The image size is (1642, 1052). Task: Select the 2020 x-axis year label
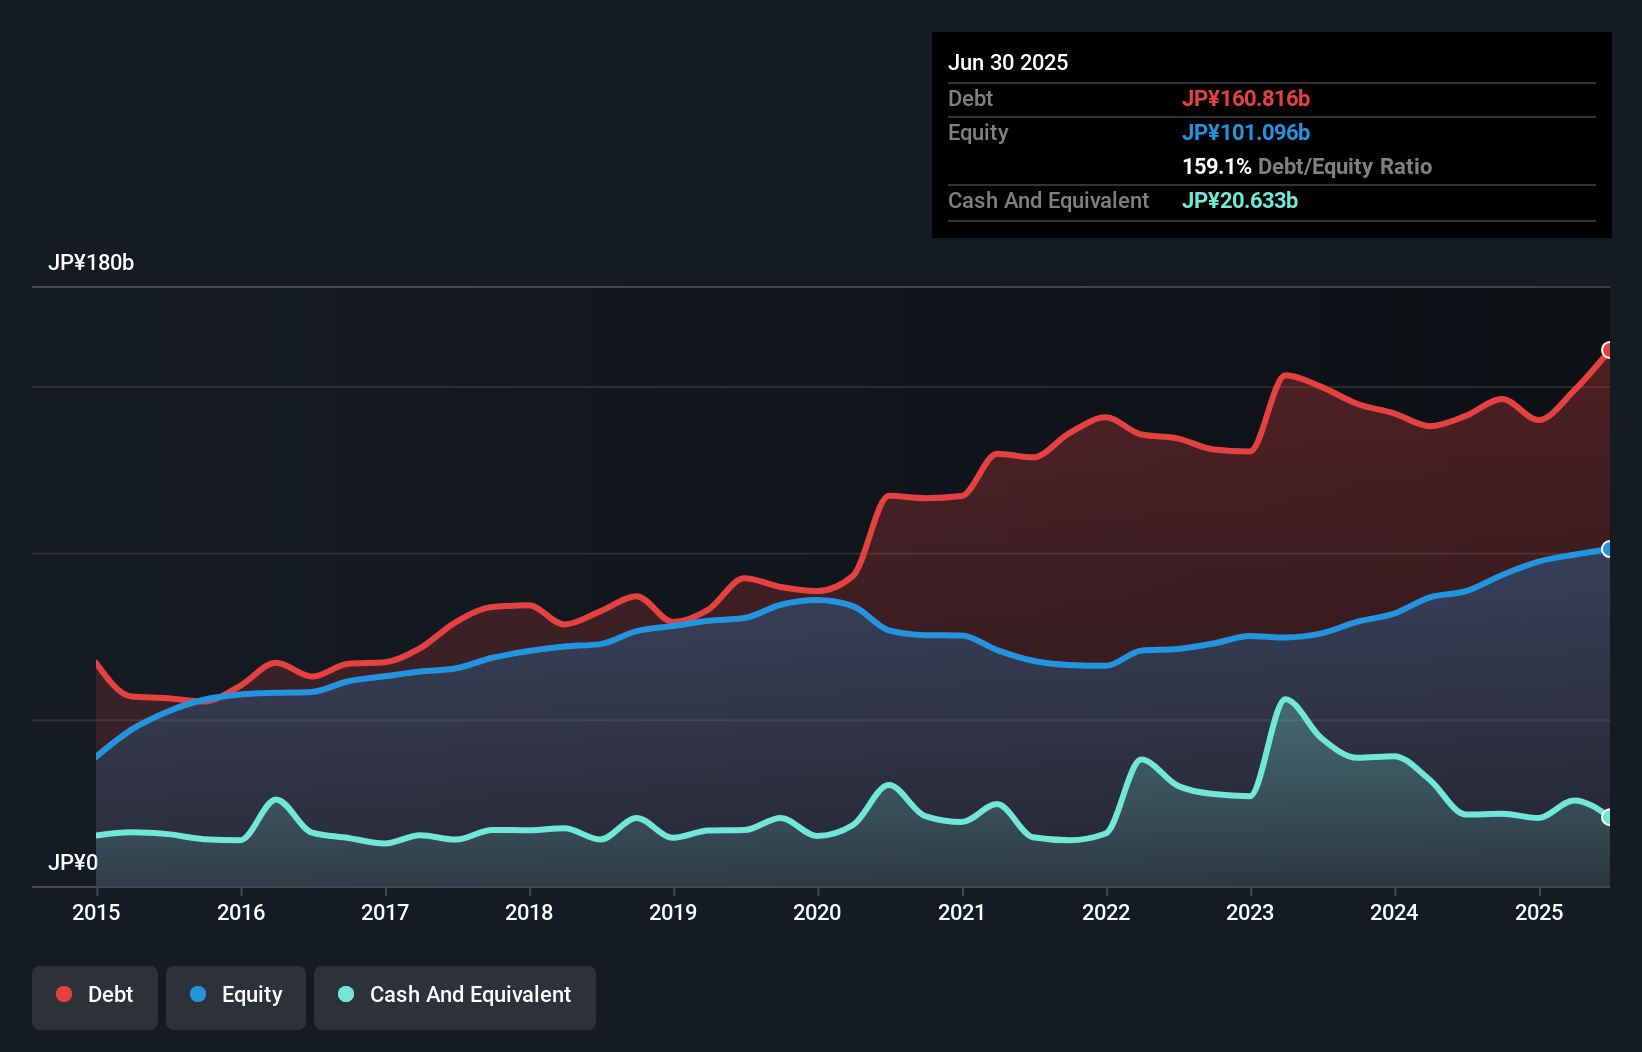[x=817, y=912]
